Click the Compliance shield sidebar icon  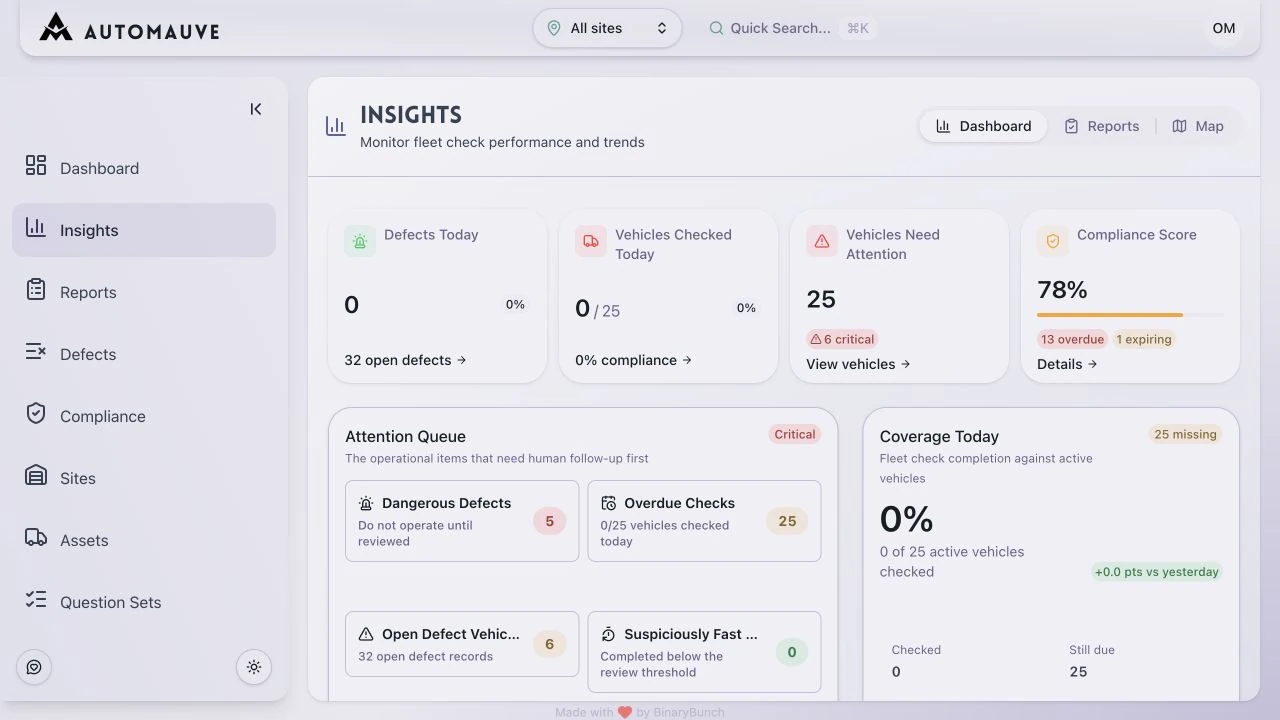pos(36,413)
